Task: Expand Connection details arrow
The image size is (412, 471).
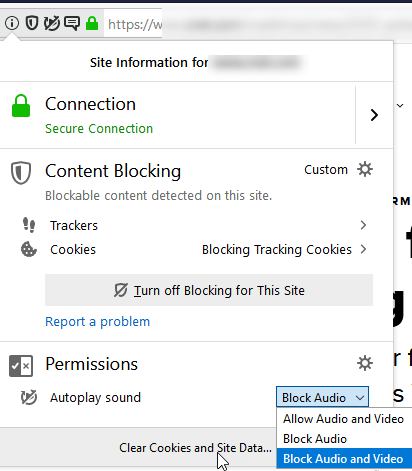Action: click(374, 115)
